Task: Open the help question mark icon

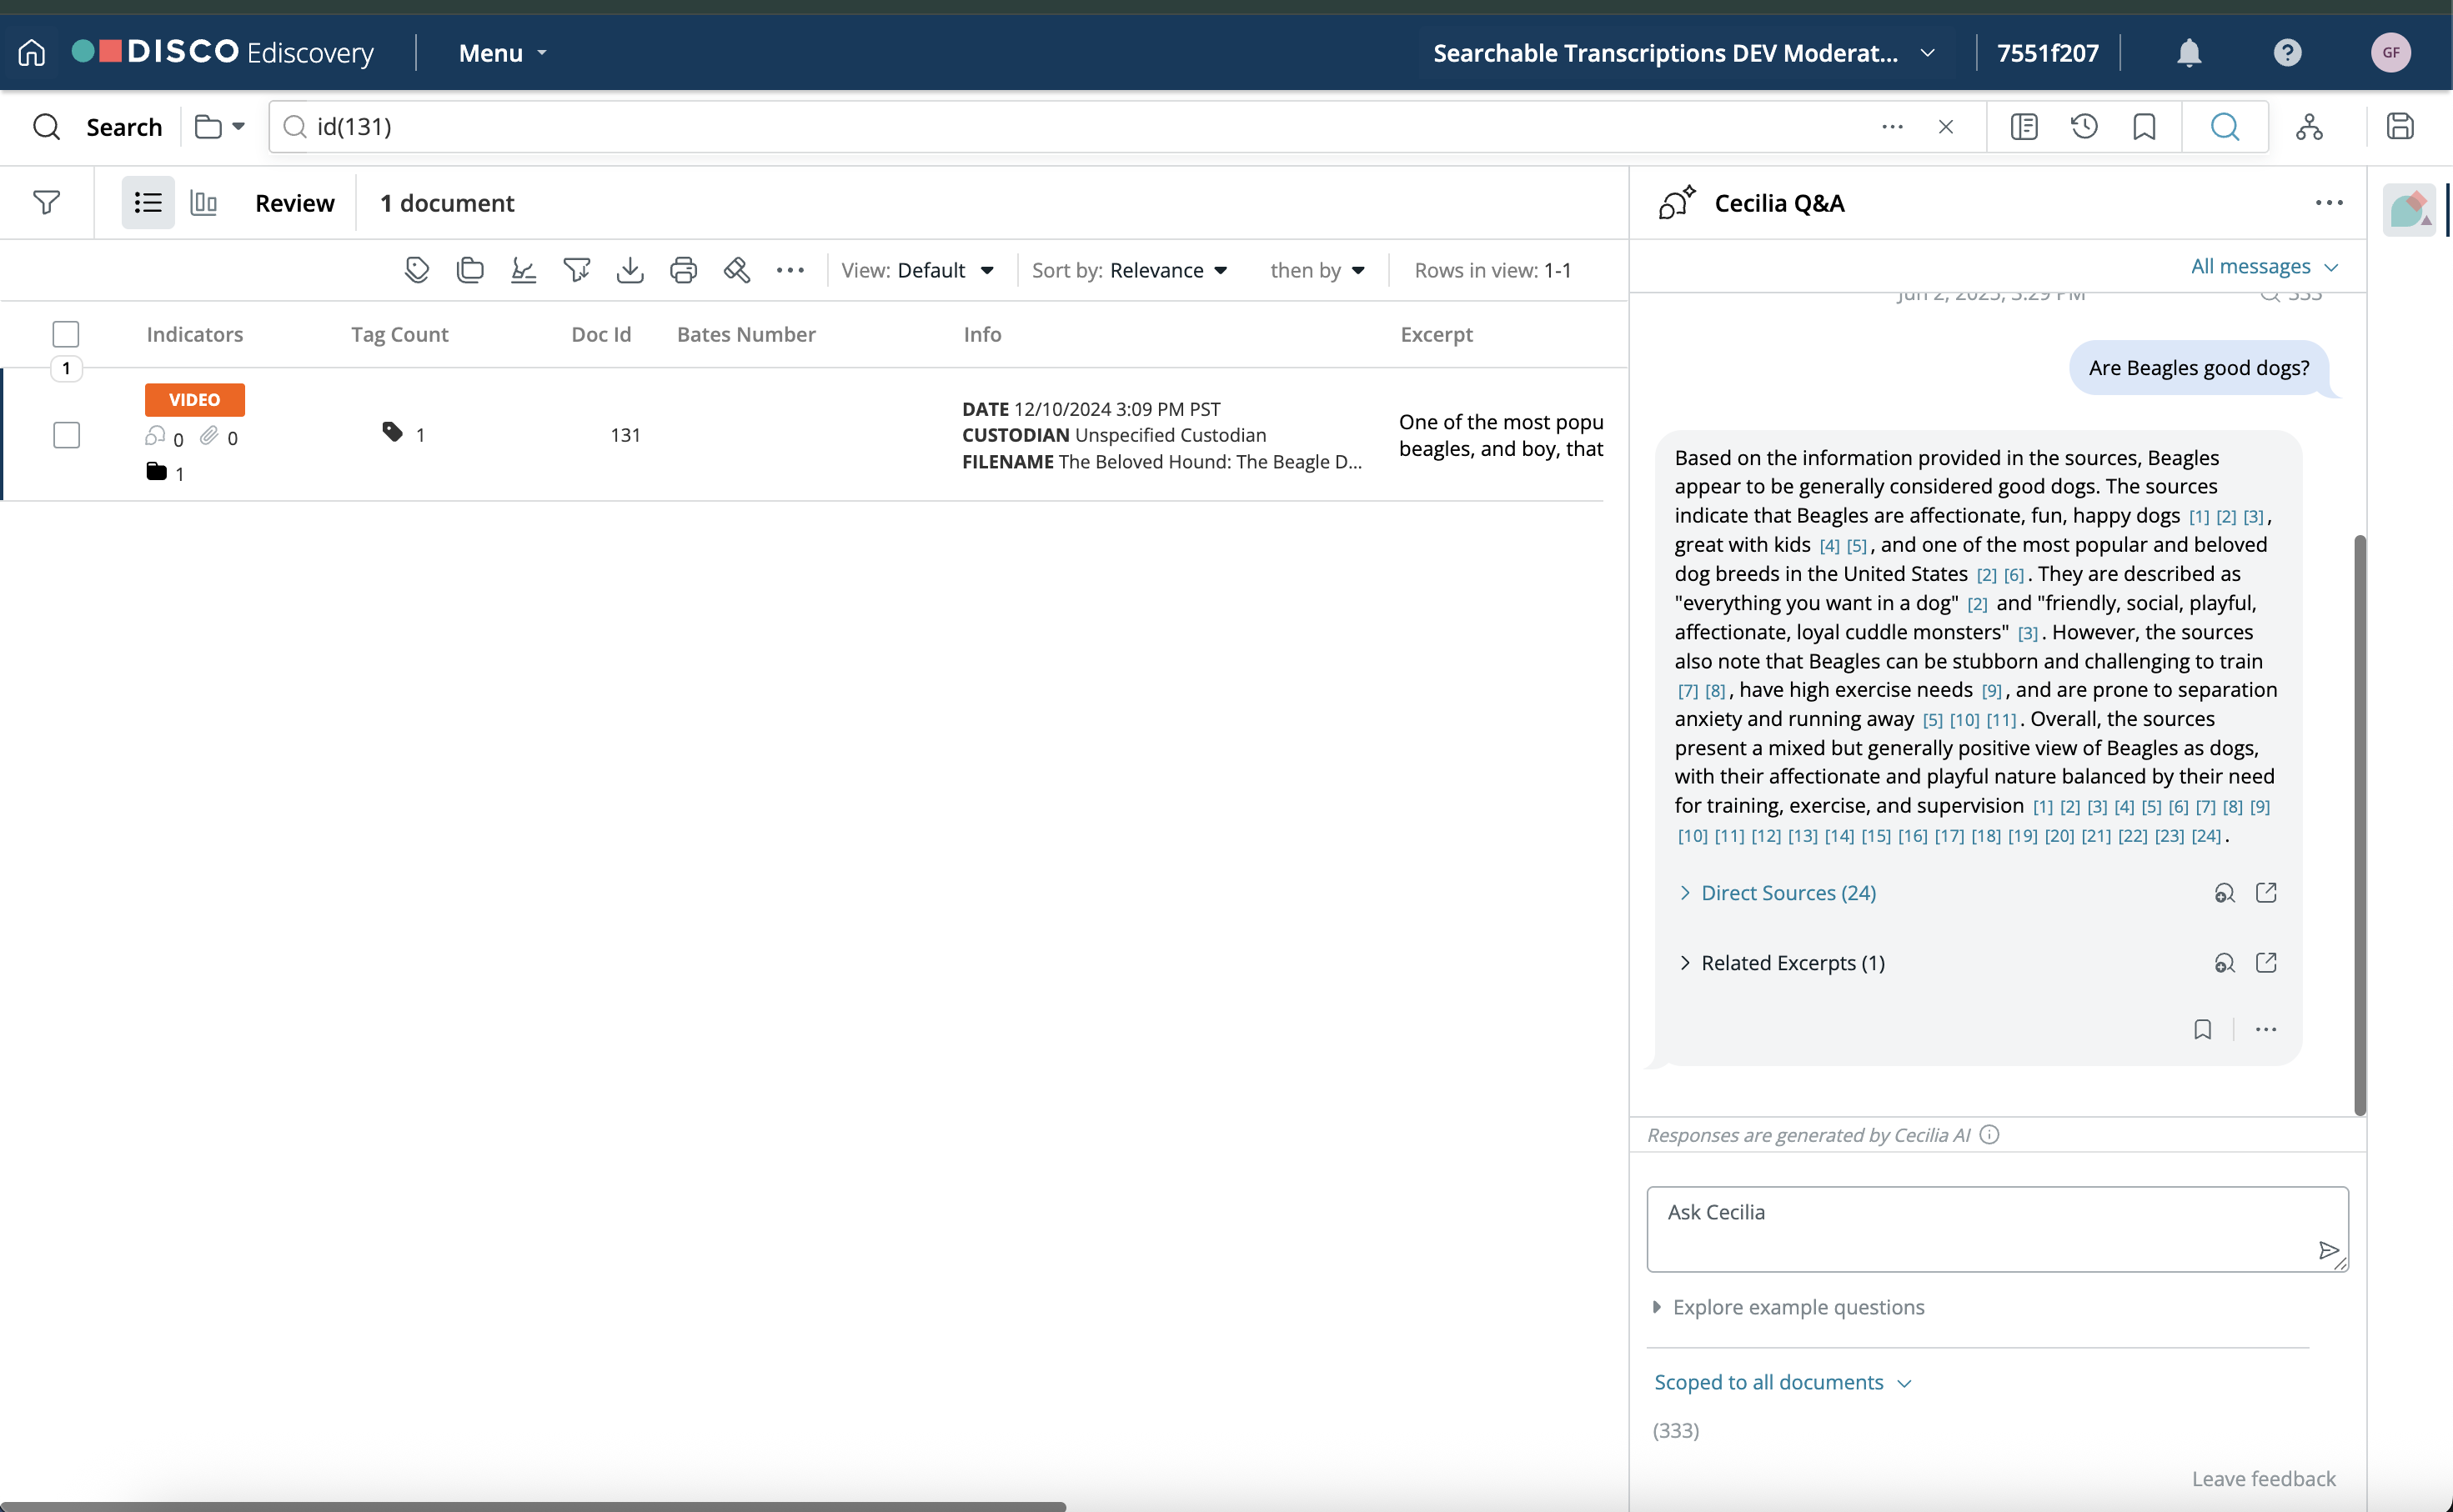Action: (2287, 52)
